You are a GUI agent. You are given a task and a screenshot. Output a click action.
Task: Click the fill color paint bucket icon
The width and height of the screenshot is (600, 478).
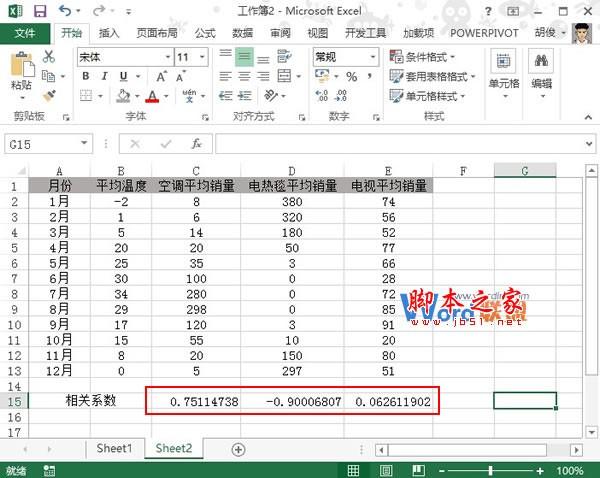click(123, 96)
